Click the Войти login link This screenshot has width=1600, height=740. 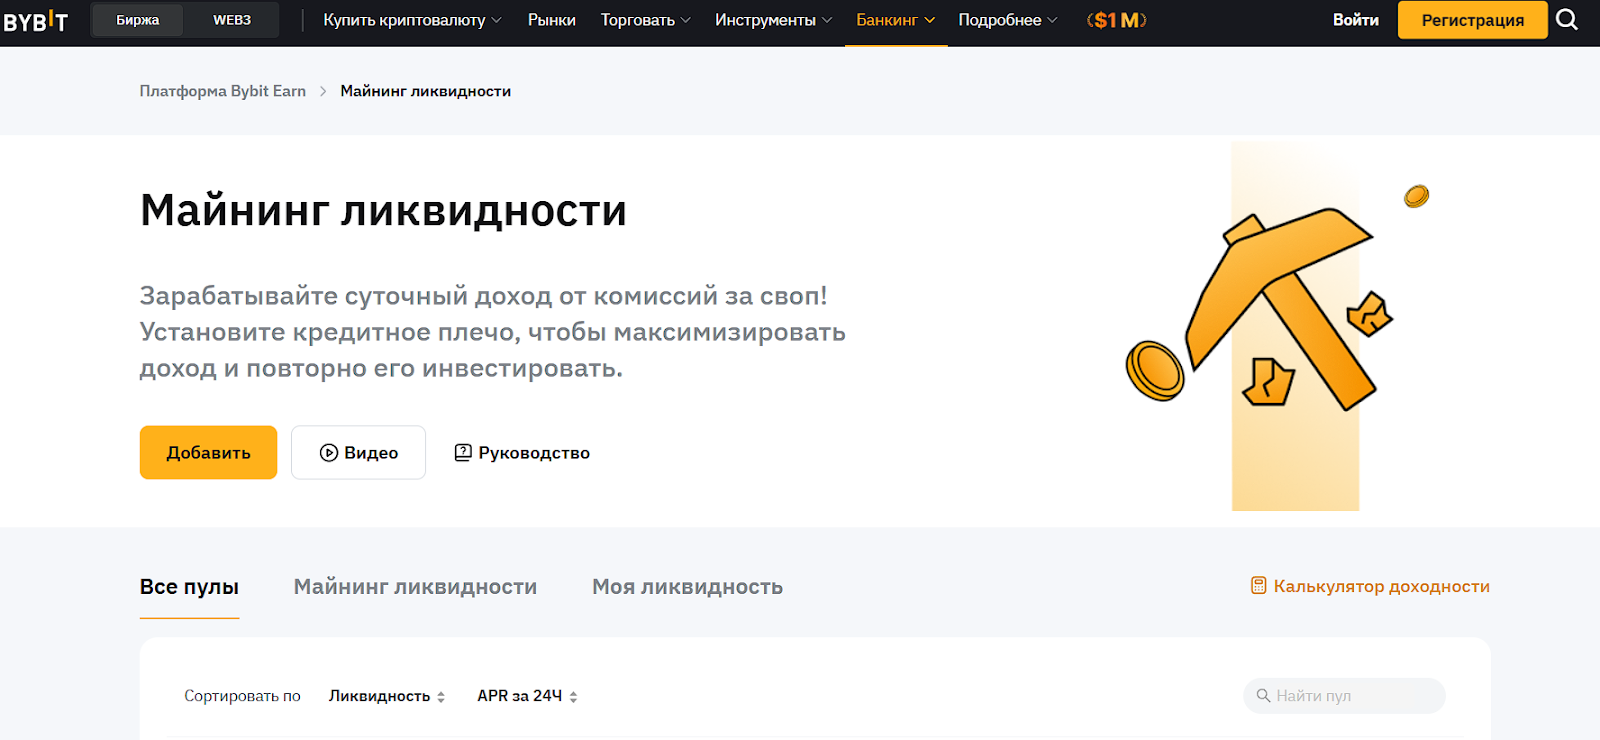tap(1356, 20)
